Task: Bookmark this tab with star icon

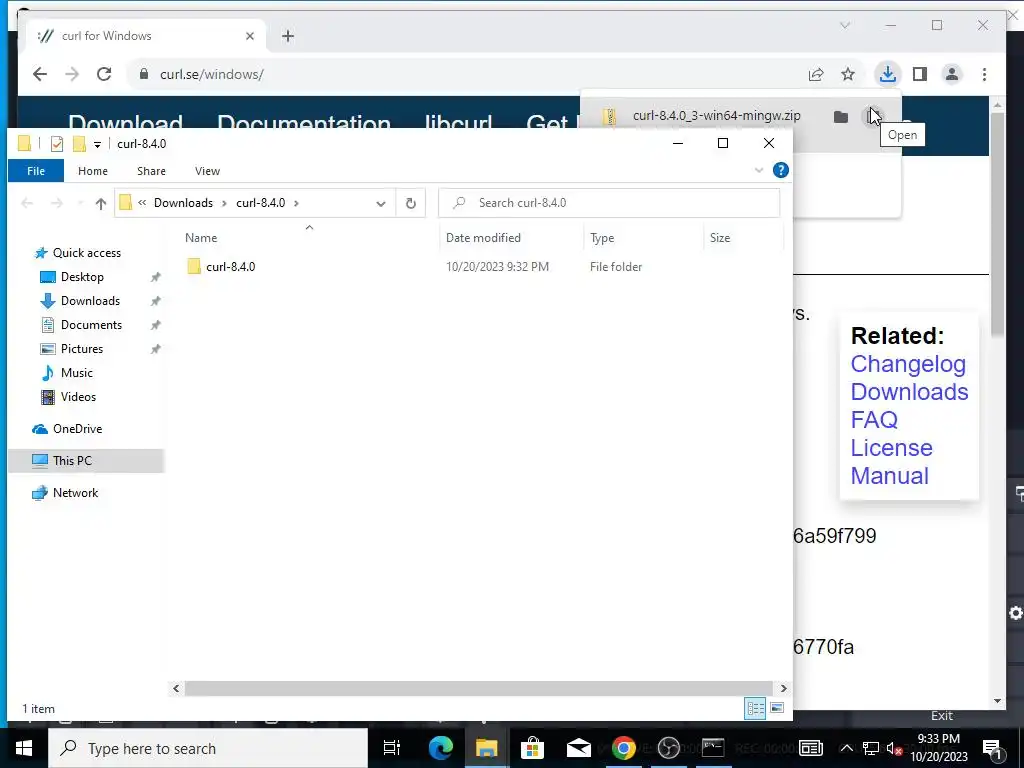Action: point(848,74)
